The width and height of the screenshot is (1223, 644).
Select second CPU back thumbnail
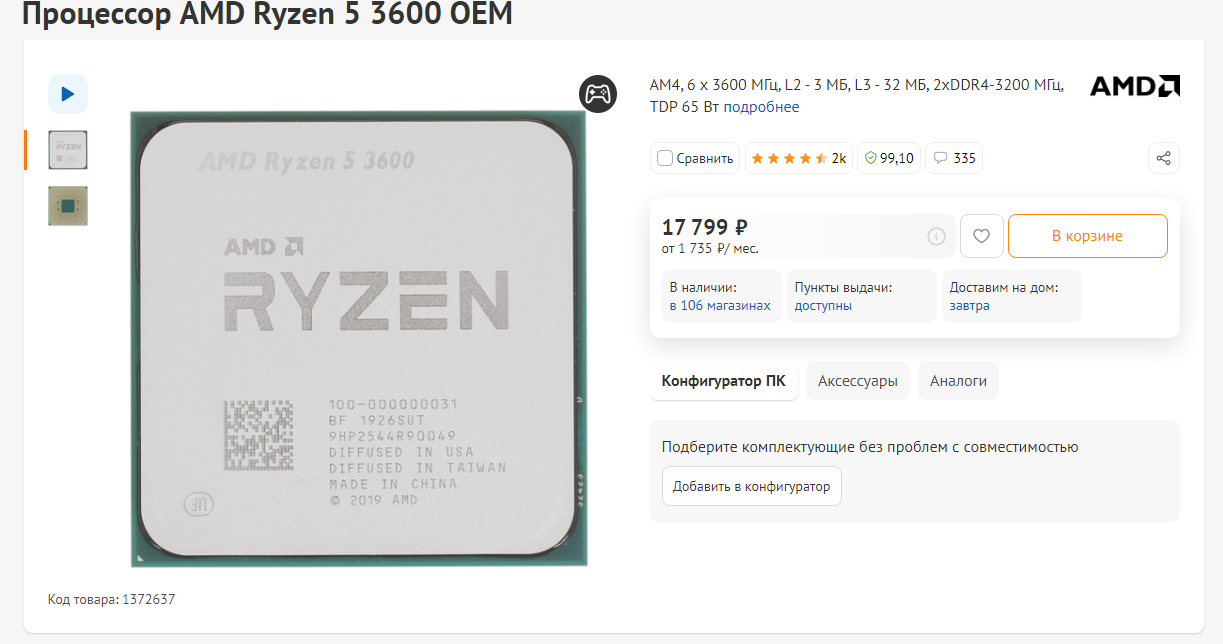click(x=68, y=206)
